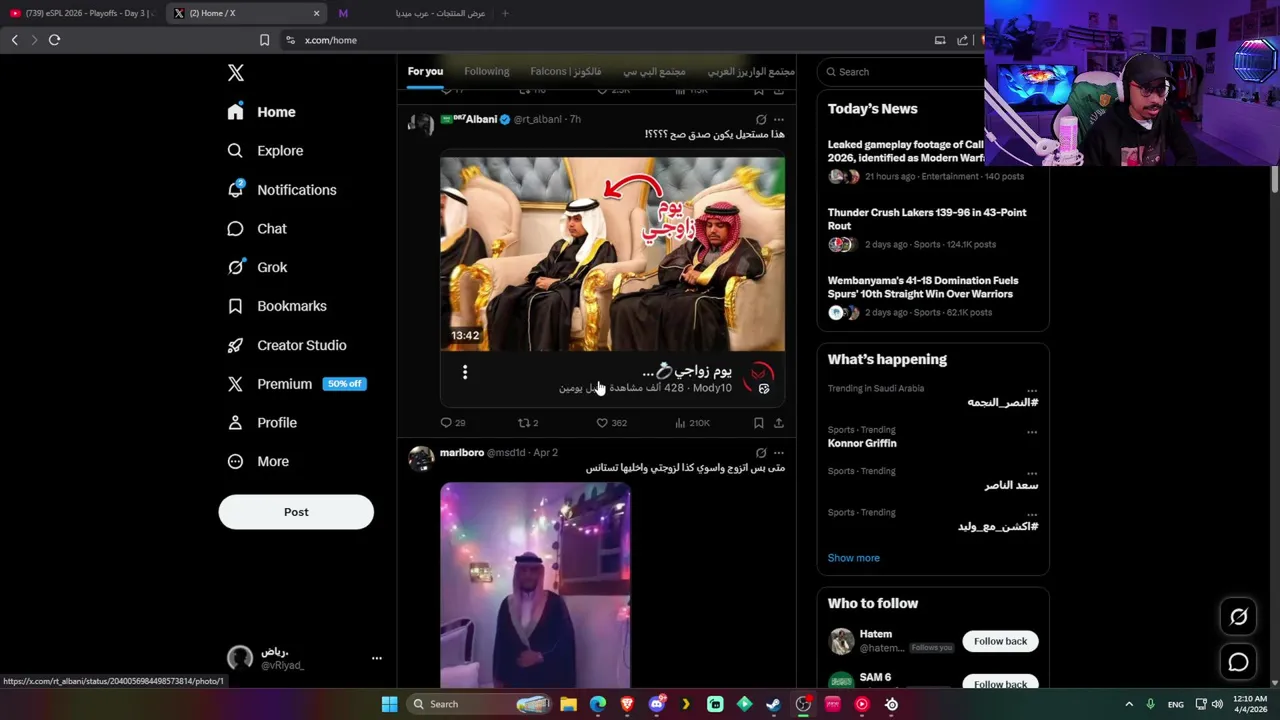Click the X logo in sidebar
The height and width of the screenshot is (720, 1280).
[x=236, y=73]
